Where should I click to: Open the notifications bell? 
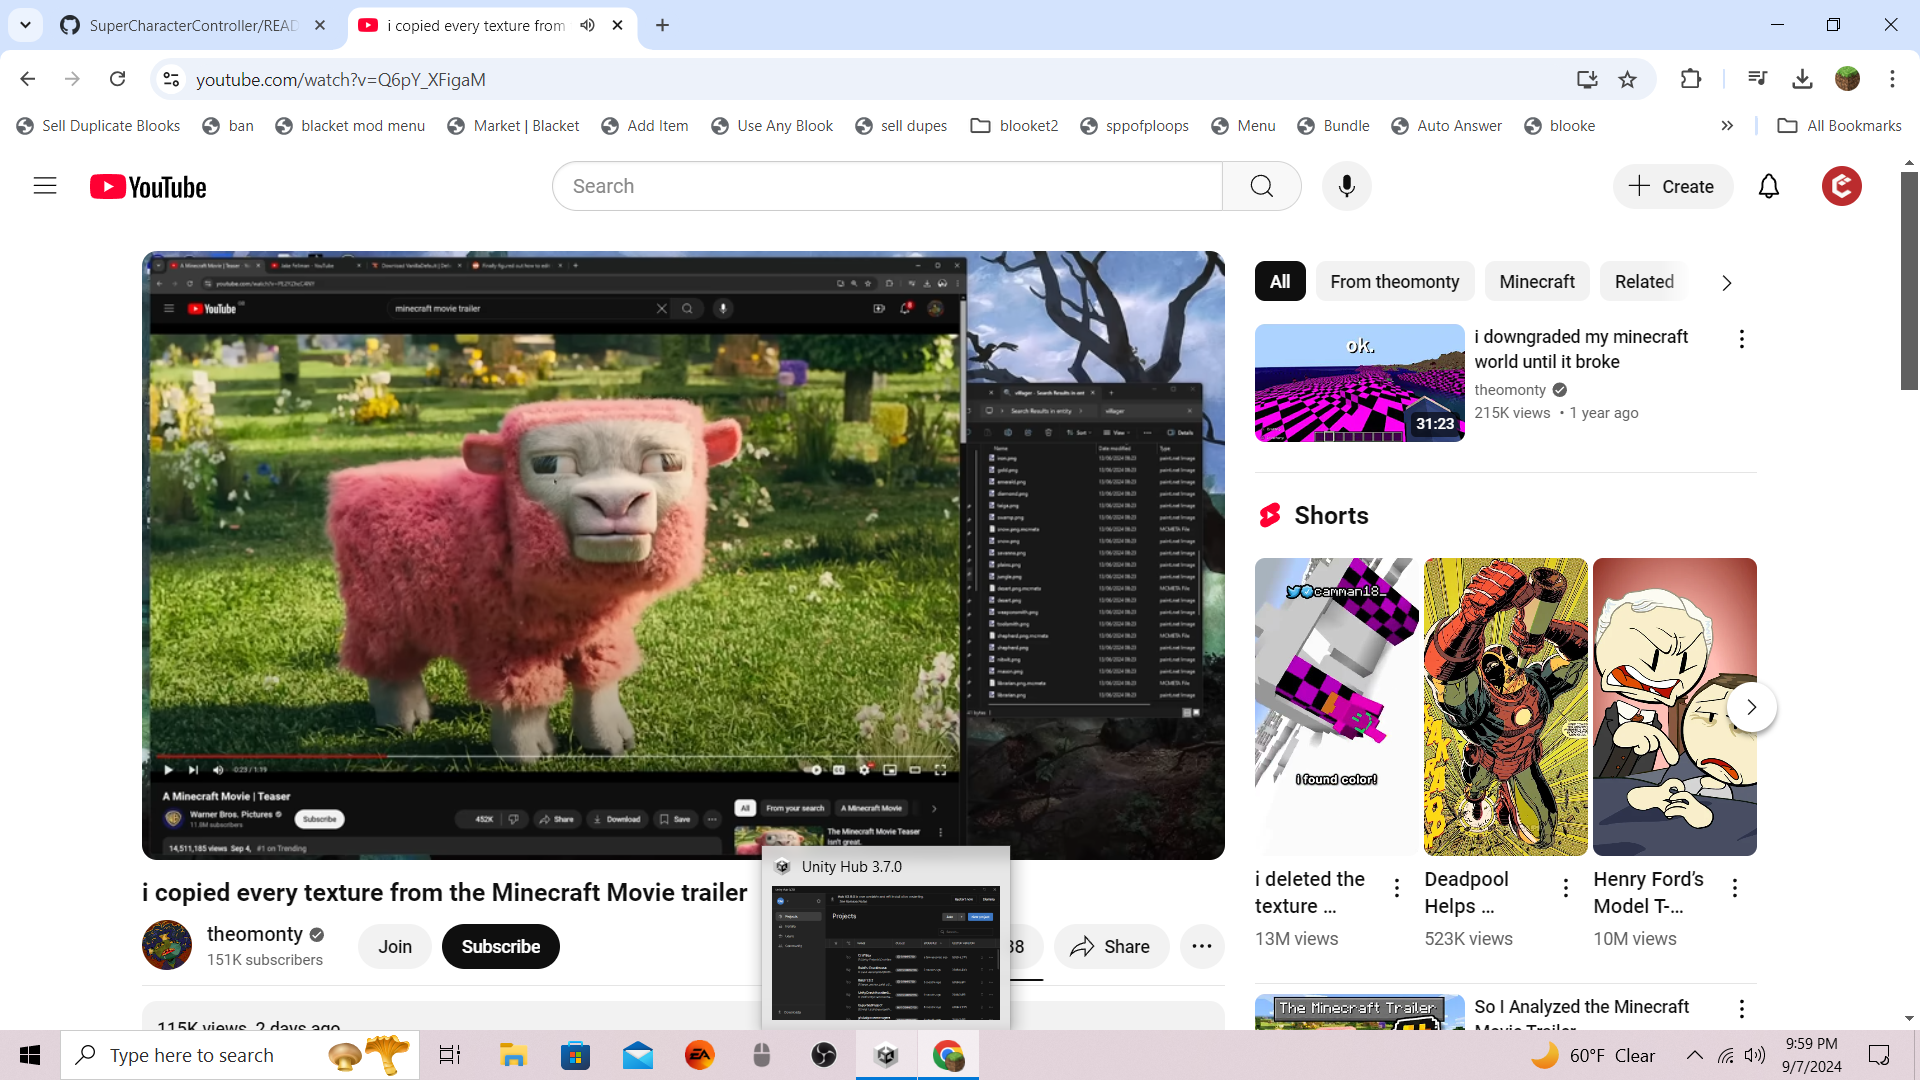pyautogui.click(x=1768, y=186)
